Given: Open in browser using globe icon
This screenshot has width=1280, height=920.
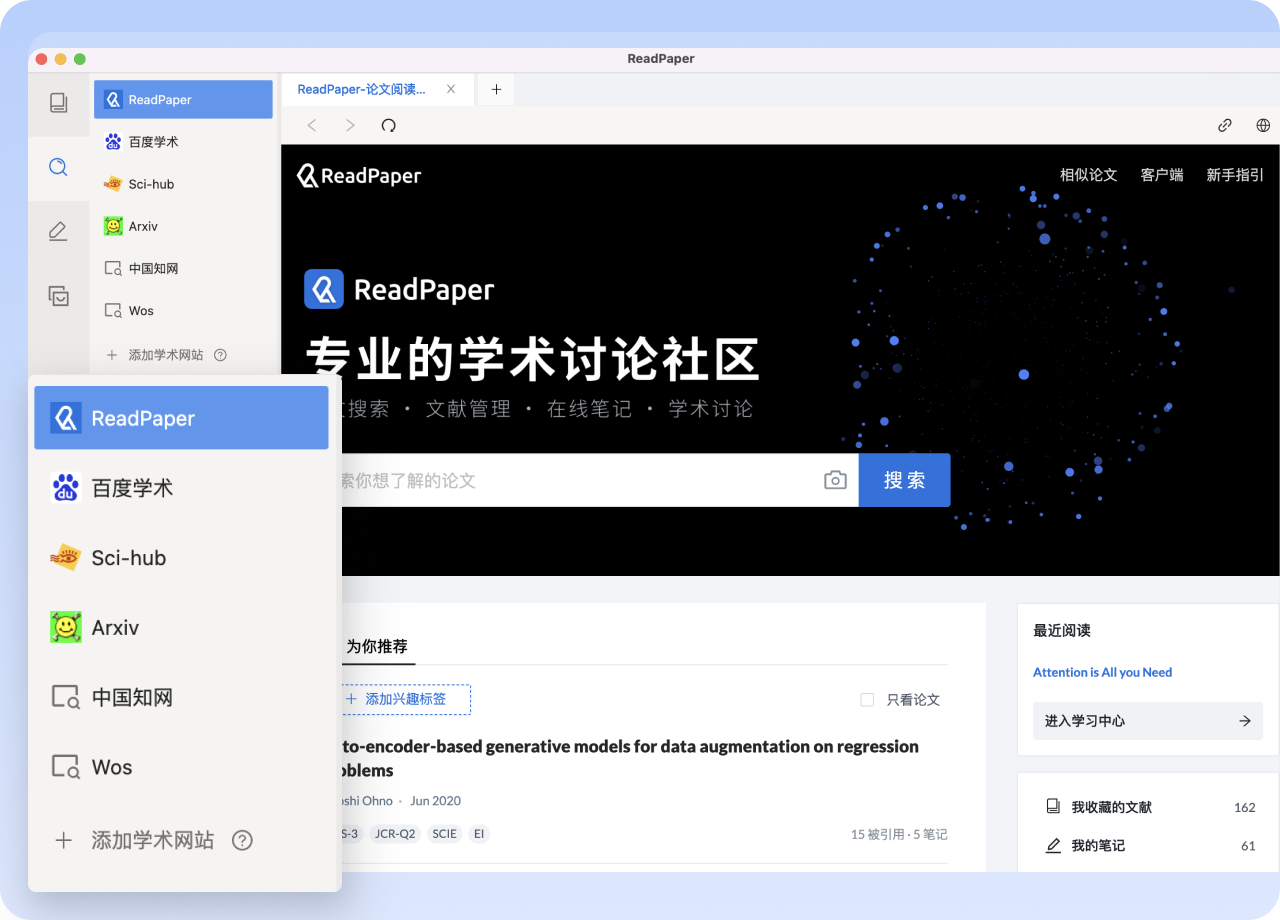Looking at the screenshot, I should pyautogui.click(x=1263, y=125).
